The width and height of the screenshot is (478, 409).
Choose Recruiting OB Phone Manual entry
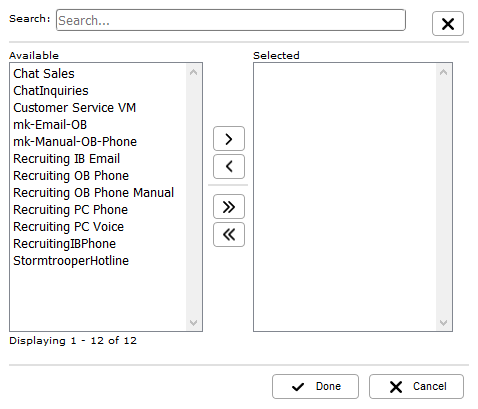pyautogui.click(x=98, y=192)
